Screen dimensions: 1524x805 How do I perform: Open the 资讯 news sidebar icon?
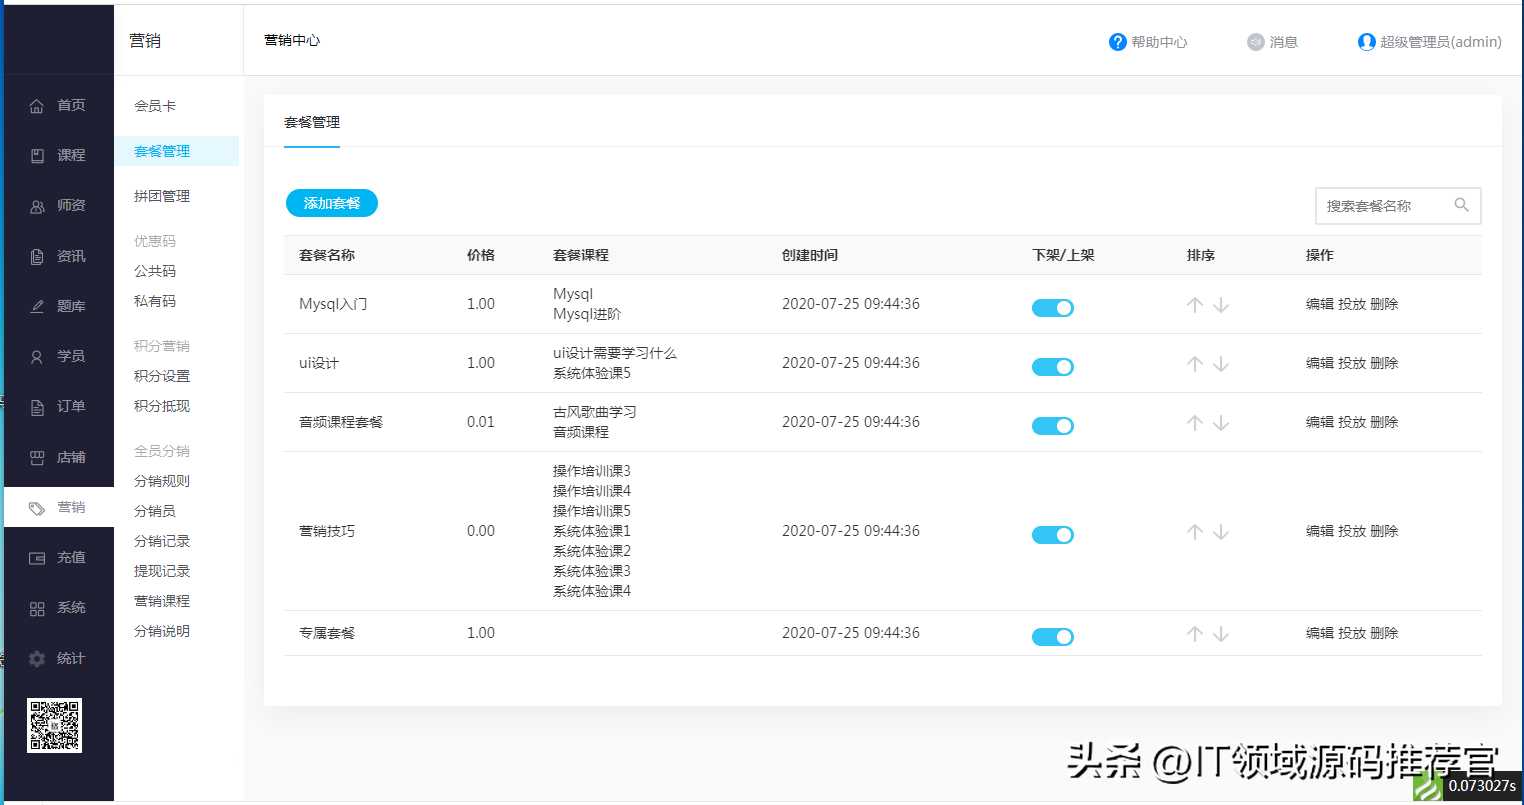click(37, 257)
